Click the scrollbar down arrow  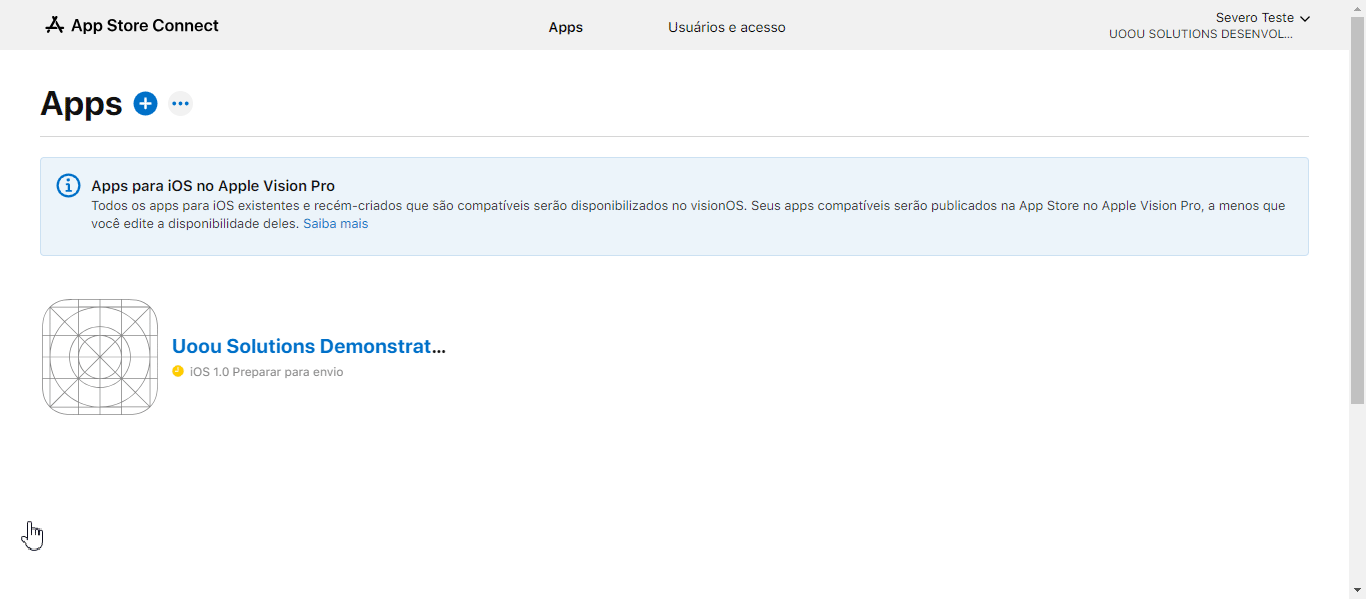point(1357,591)
